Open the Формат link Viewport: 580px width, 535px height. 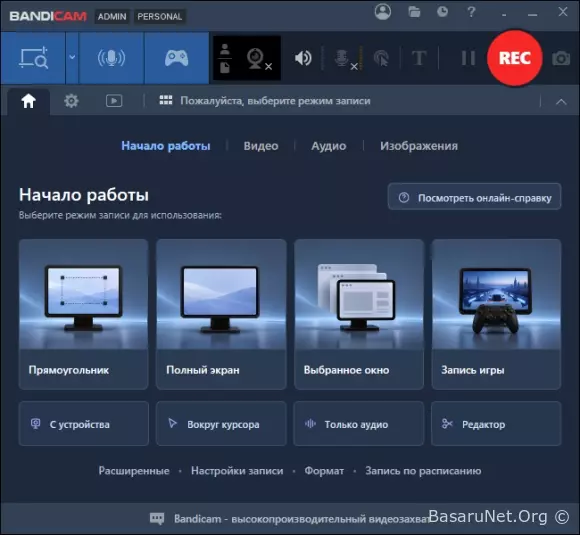pos(324,471)
